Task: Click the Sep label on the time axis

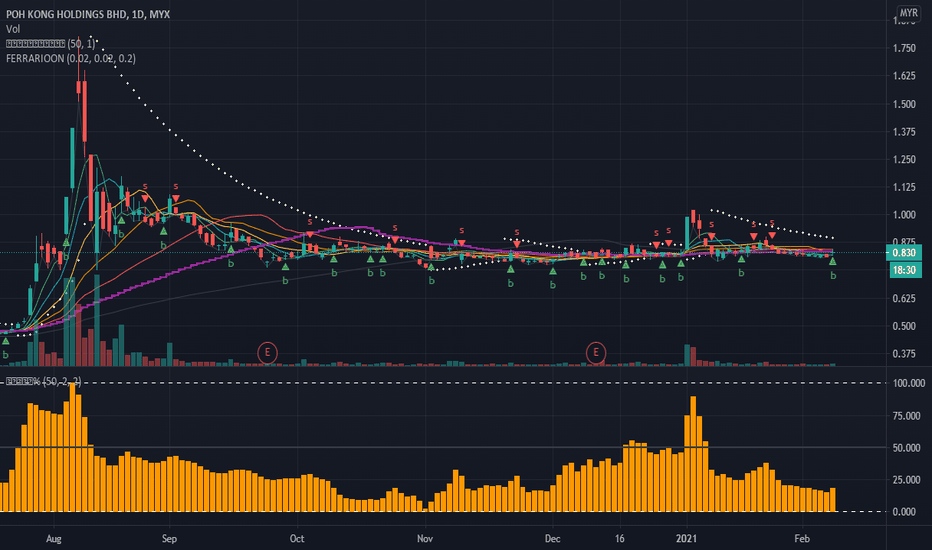Action: [169, 539]
